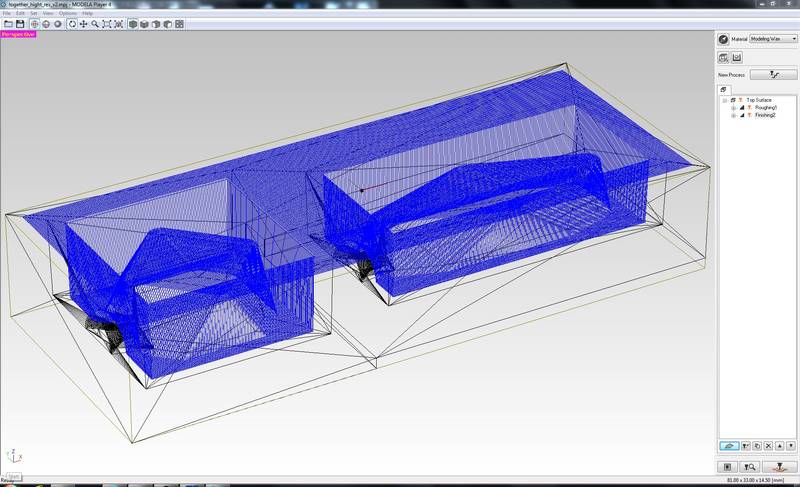800x487 pixels.
Task: Click the XYZ axis indicator
Action: tap(14, 456)
